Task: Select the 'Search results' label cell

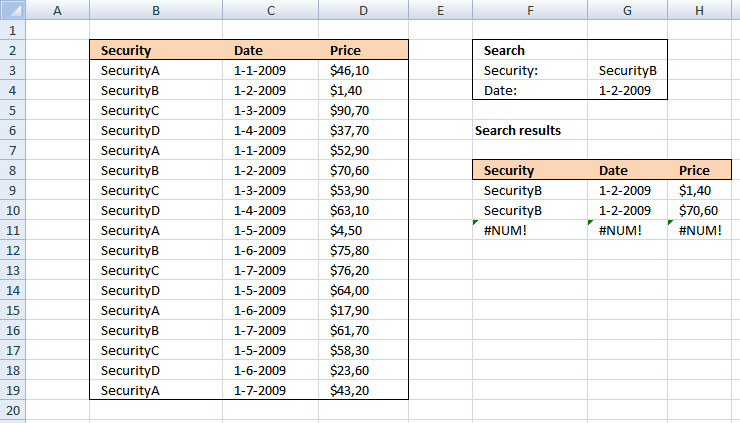Action: pyautogui.click(x=529, y=131)
